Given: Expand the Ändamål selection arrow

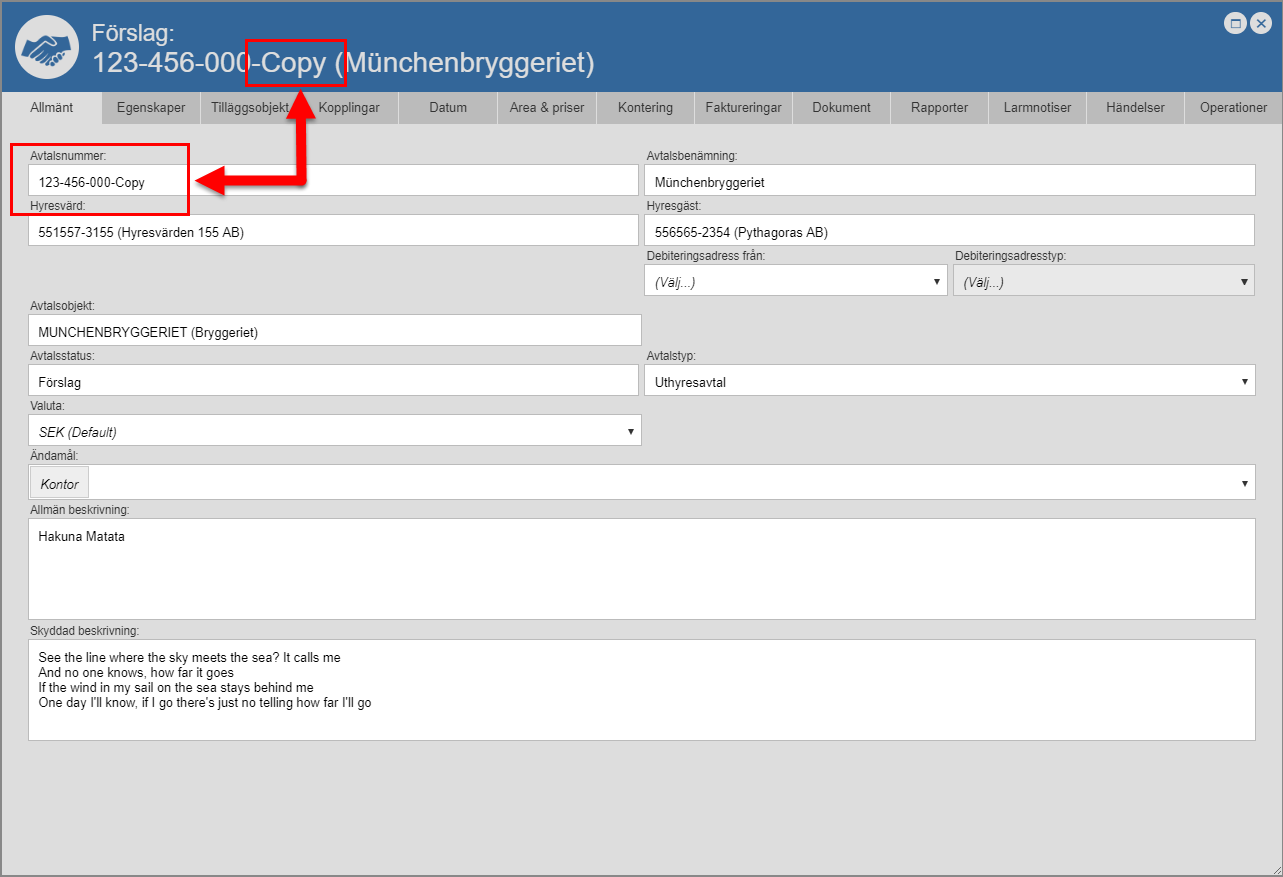Looking at the screenshot, I should (1245, 483).
